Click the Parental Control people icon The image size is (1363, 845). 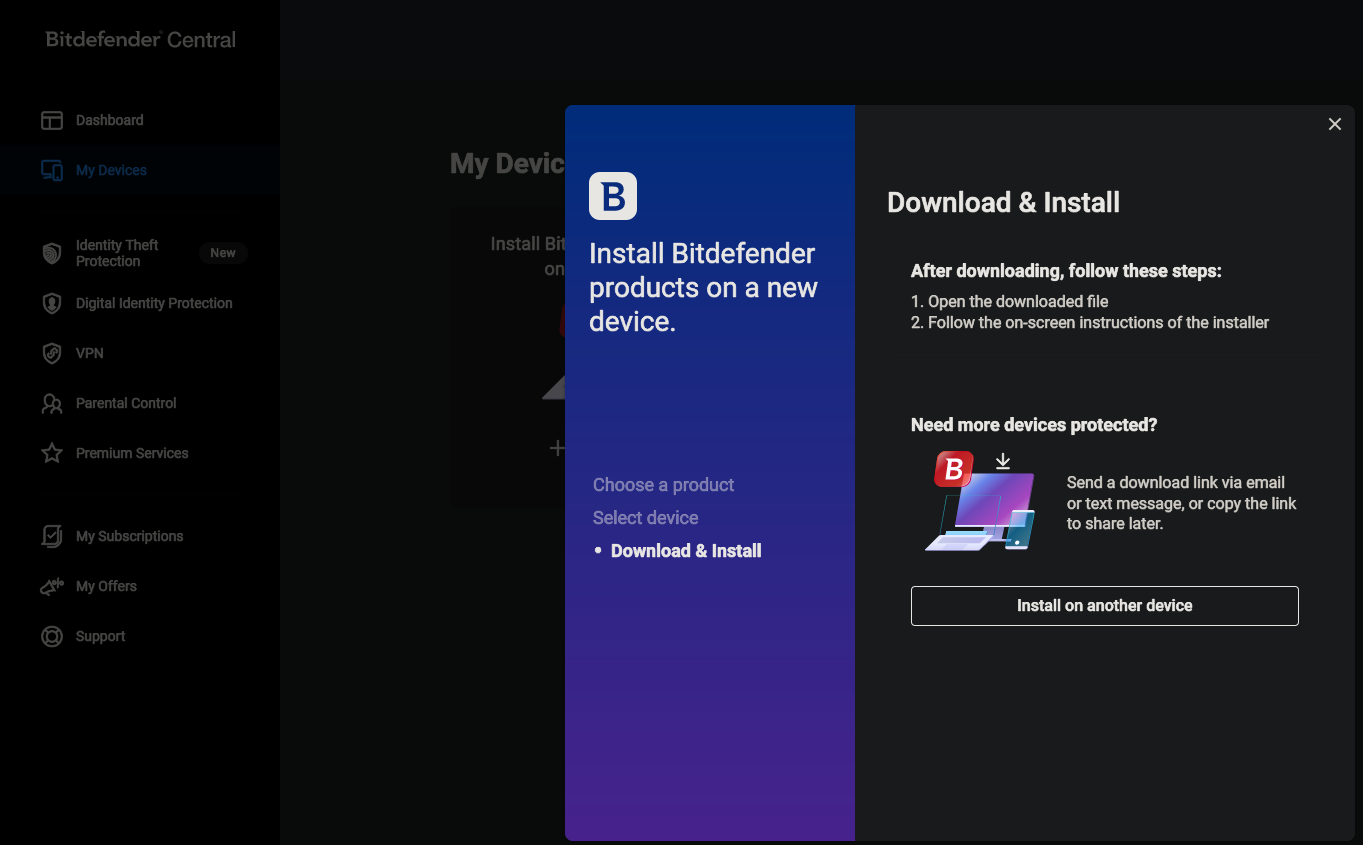(52, 403)
